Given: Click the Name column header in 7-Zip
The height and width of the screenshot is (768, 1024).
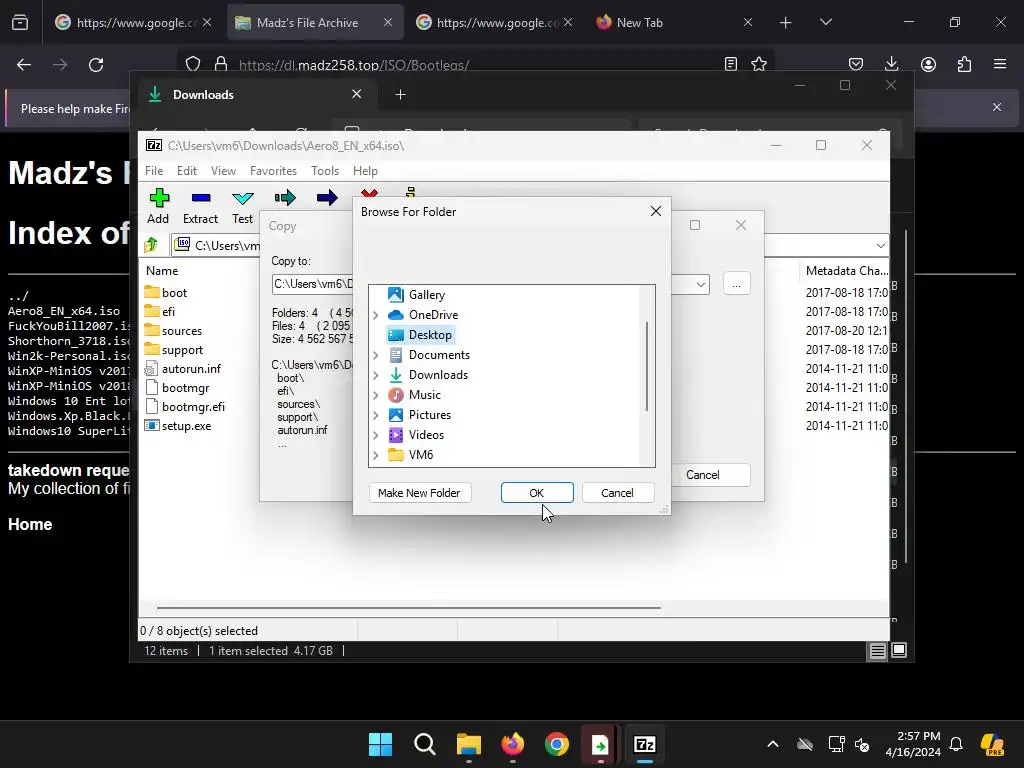Looking at the screenshot, I should coord(162,270).
